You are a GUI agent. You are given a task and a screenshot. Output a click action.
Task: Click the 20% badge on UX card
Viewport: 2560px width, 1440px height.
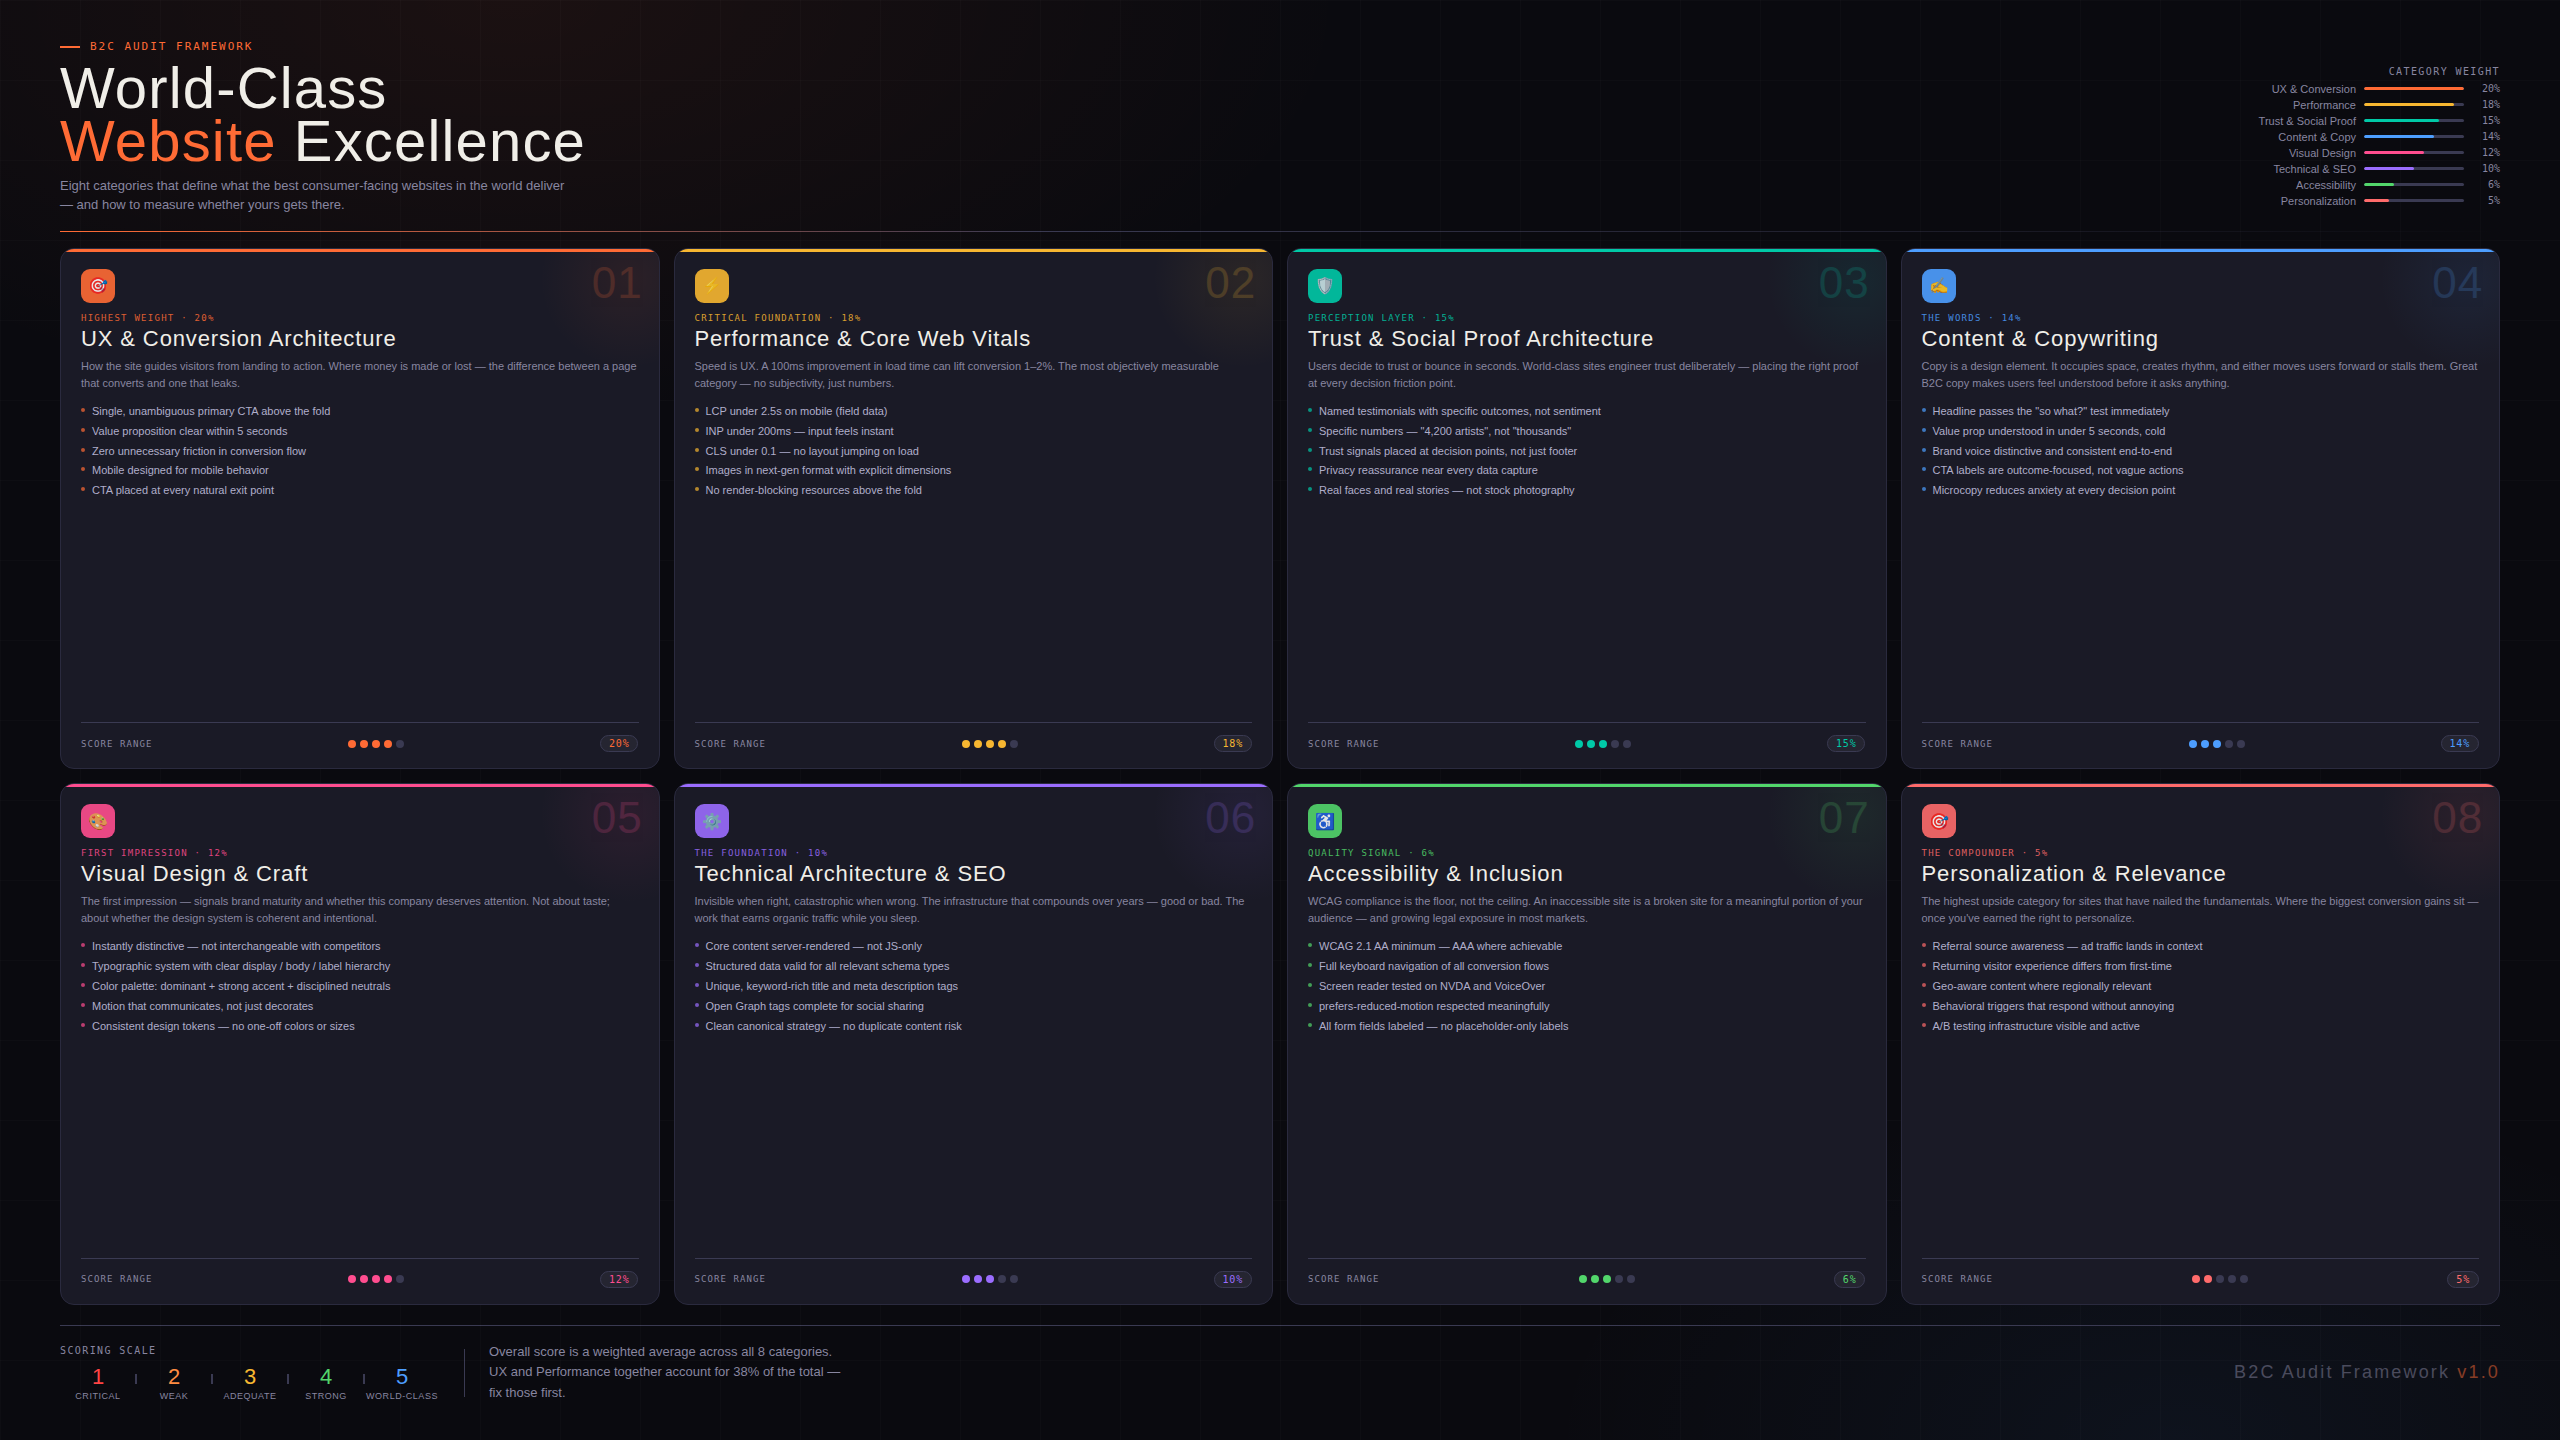tap(619, 744)
